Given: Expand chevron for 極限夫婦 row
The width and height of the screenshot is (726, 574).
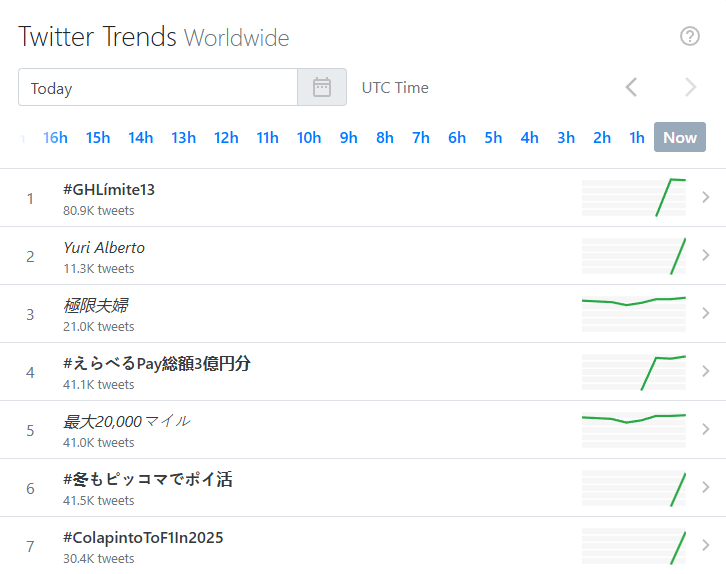Looking at the screenshot, I should point(705,313).
